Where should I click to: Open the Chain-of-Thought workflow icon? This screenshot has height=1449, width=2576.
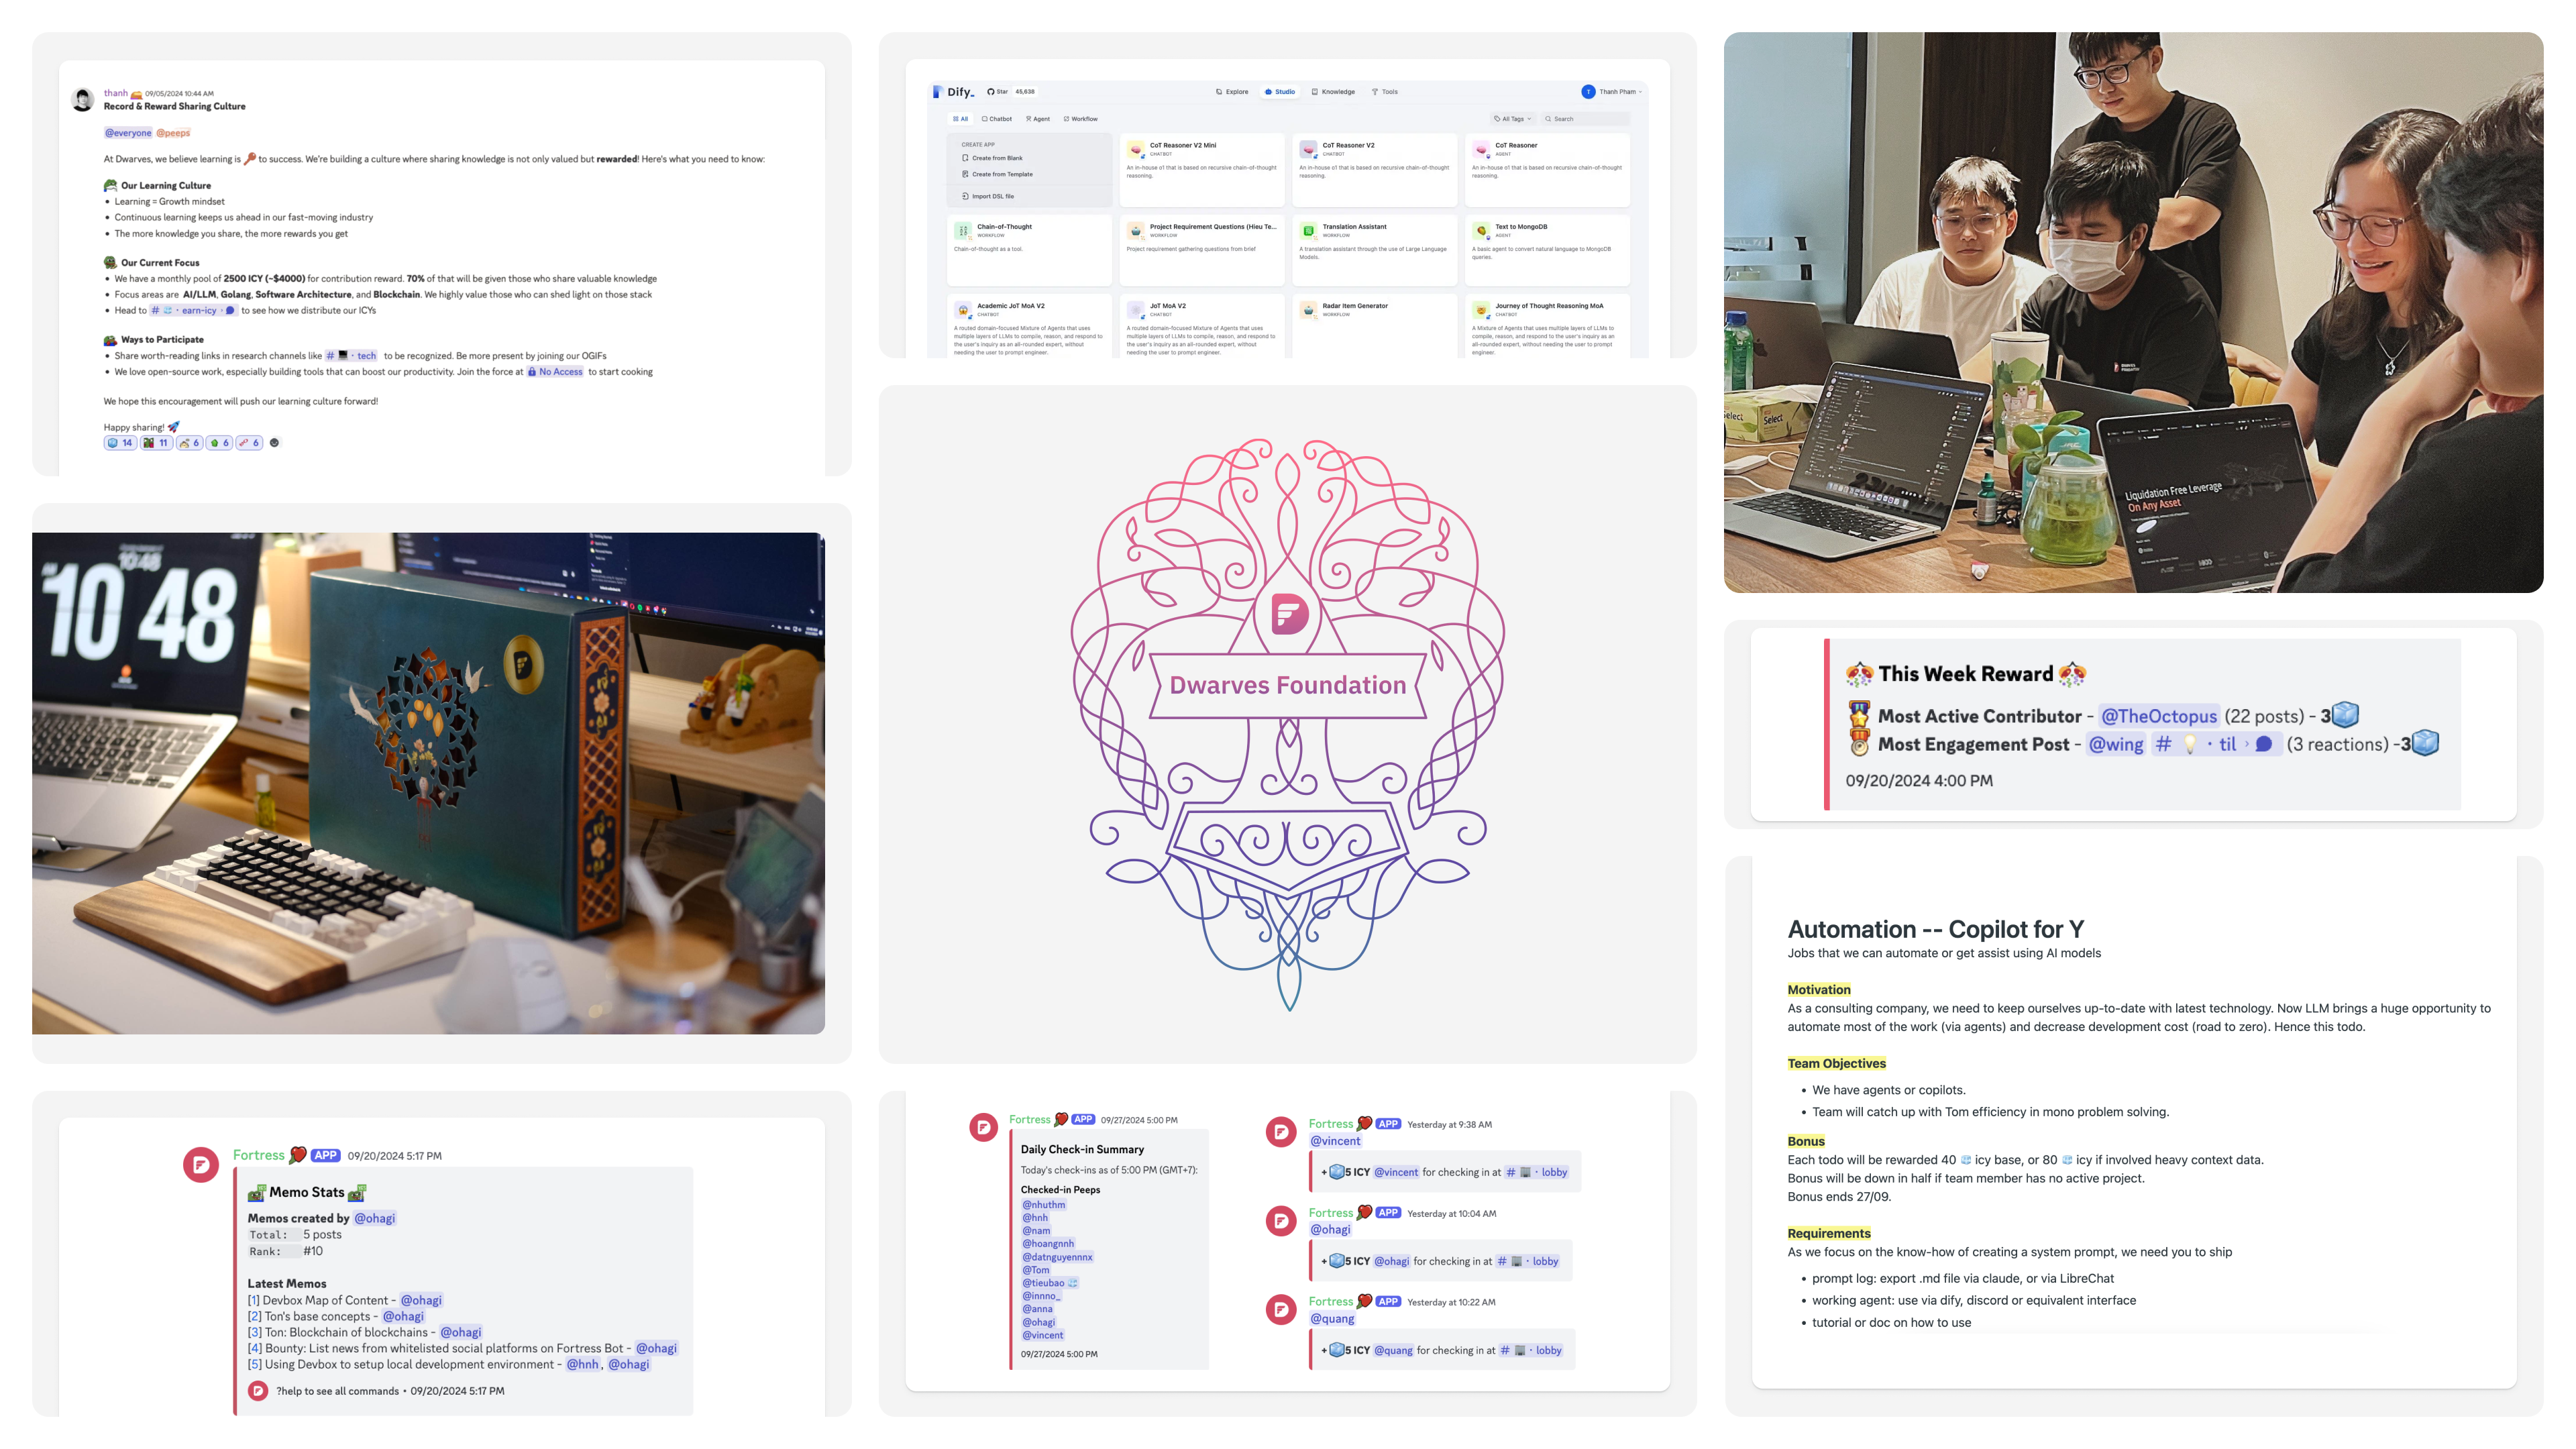coord(963,230)
